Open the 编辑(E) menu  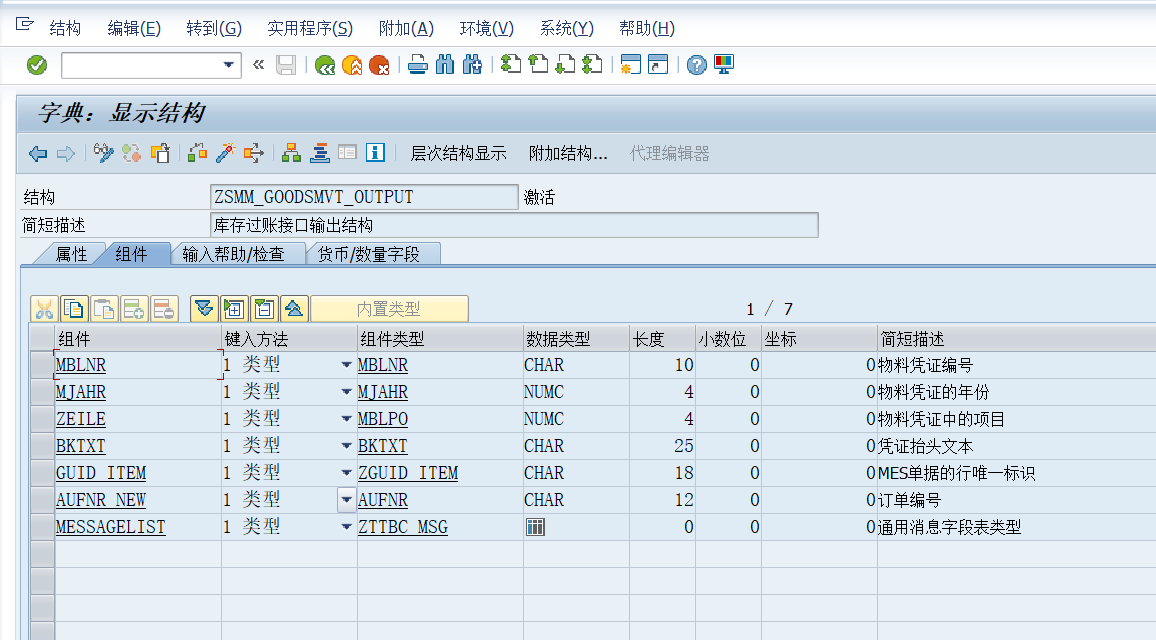[x=133, y=28]
